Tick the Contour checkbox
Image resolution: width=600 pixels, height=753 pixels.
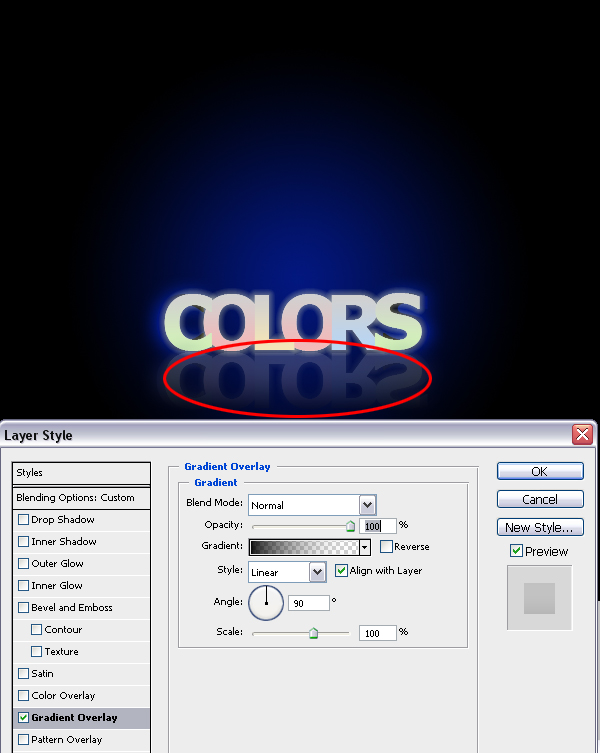pos(36,630)
